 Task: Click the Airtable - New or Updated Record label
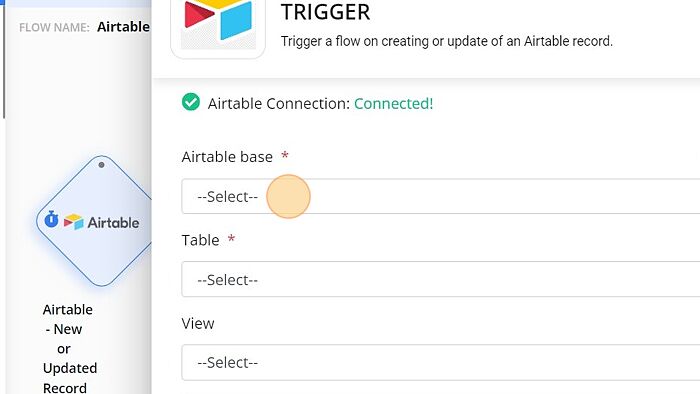tap(68, 348)
